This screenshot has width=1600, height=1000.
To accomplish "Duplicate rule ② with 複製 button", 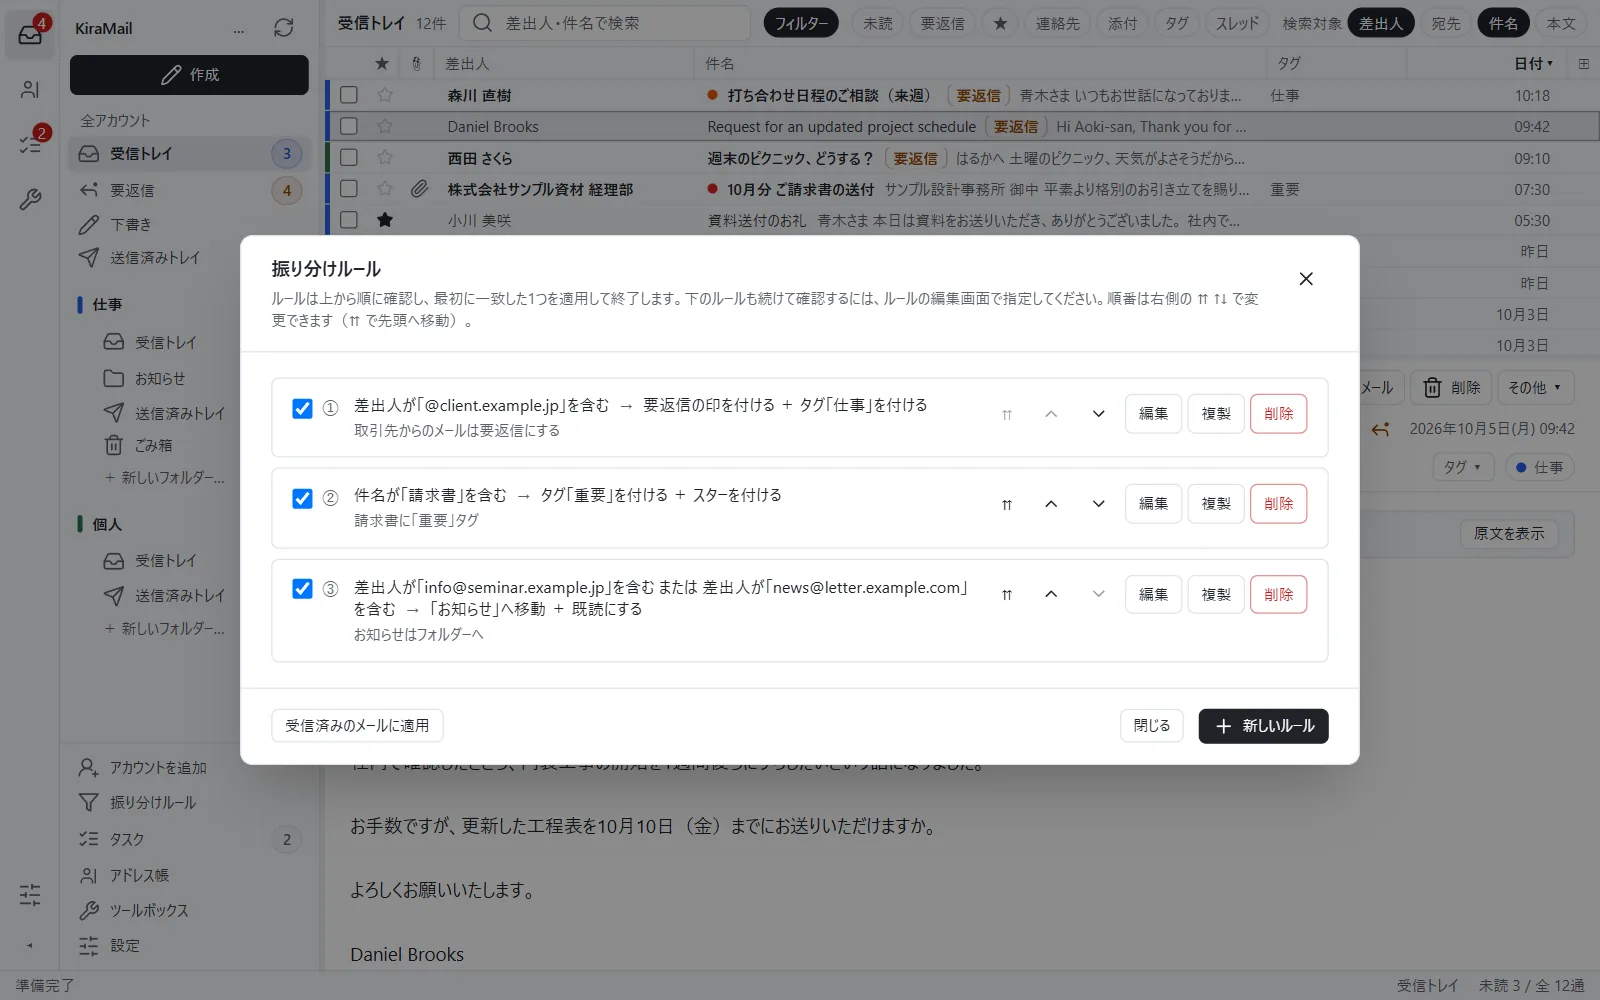I will [x=1216, y=504].
